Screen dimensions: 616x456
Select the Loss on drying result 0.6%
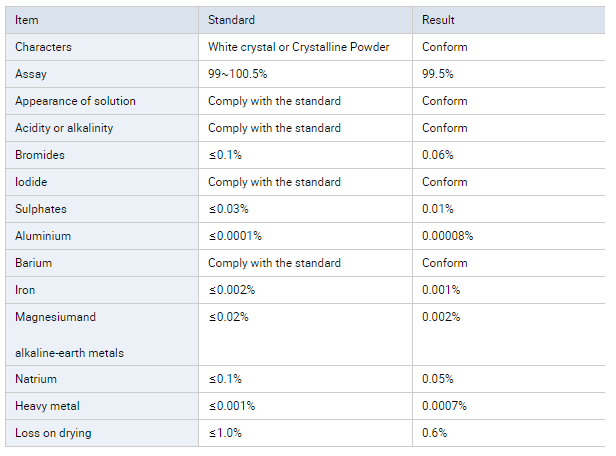tap(435, 433)
